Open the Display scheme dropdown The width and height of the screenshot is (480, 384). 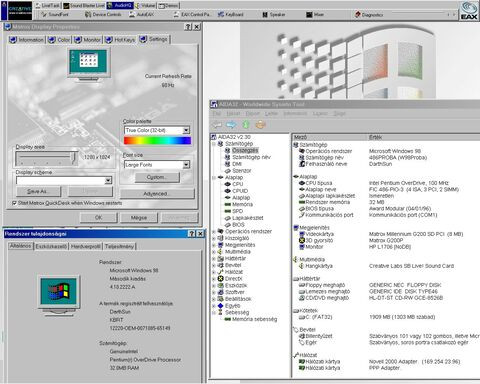[x=108, y=181]
